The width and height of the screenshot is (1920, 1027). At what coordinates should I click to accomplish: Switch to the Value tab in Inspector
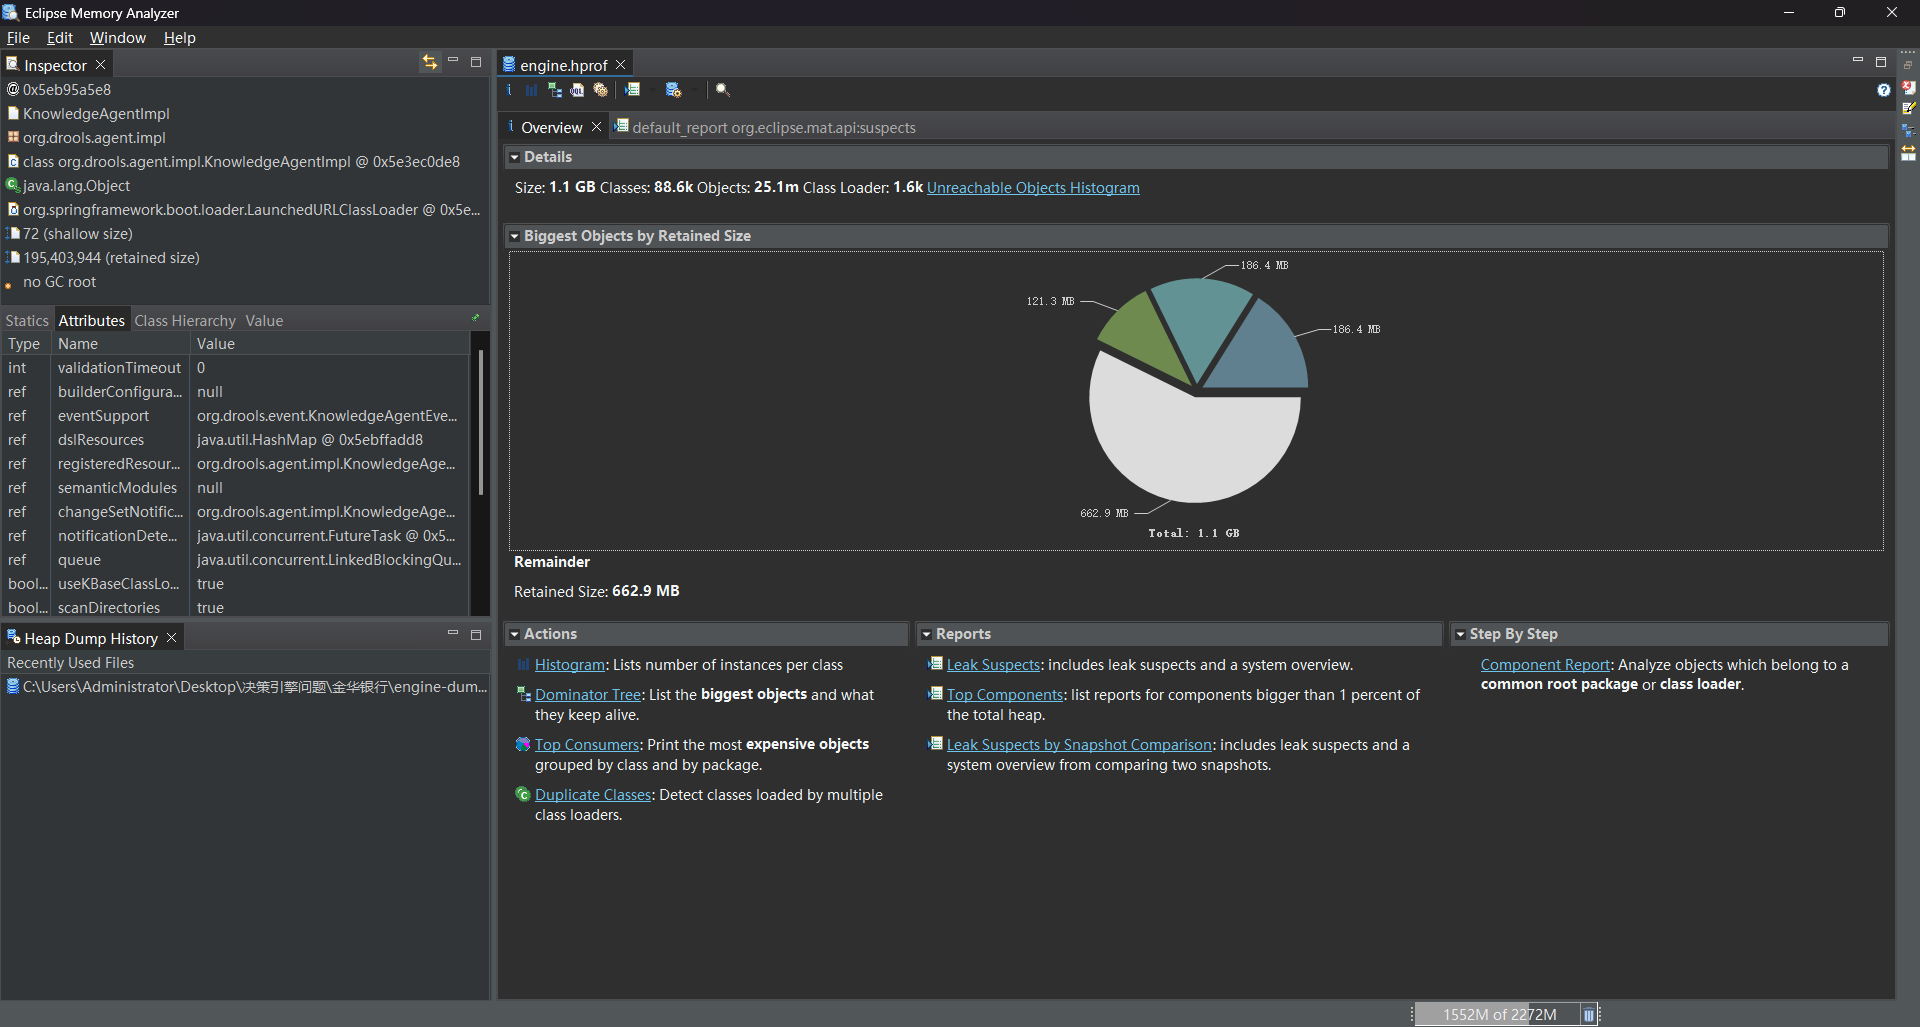[x=264, y=320]
